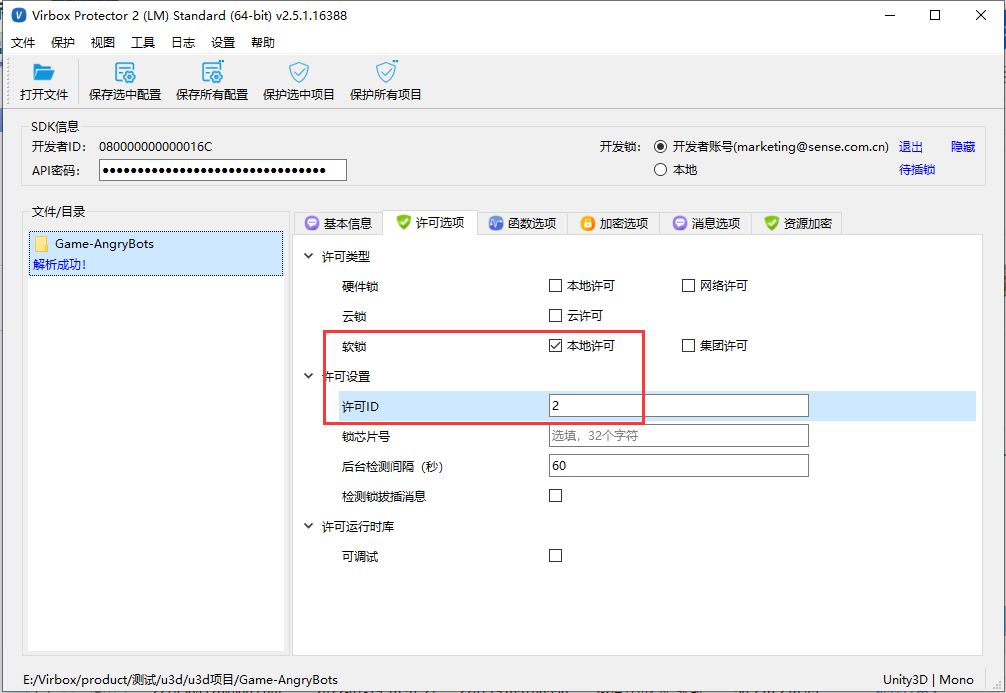Collapse the 许可设置 section
The image size is (1006, 693).
pyautogui.click(x=309, y=376)
